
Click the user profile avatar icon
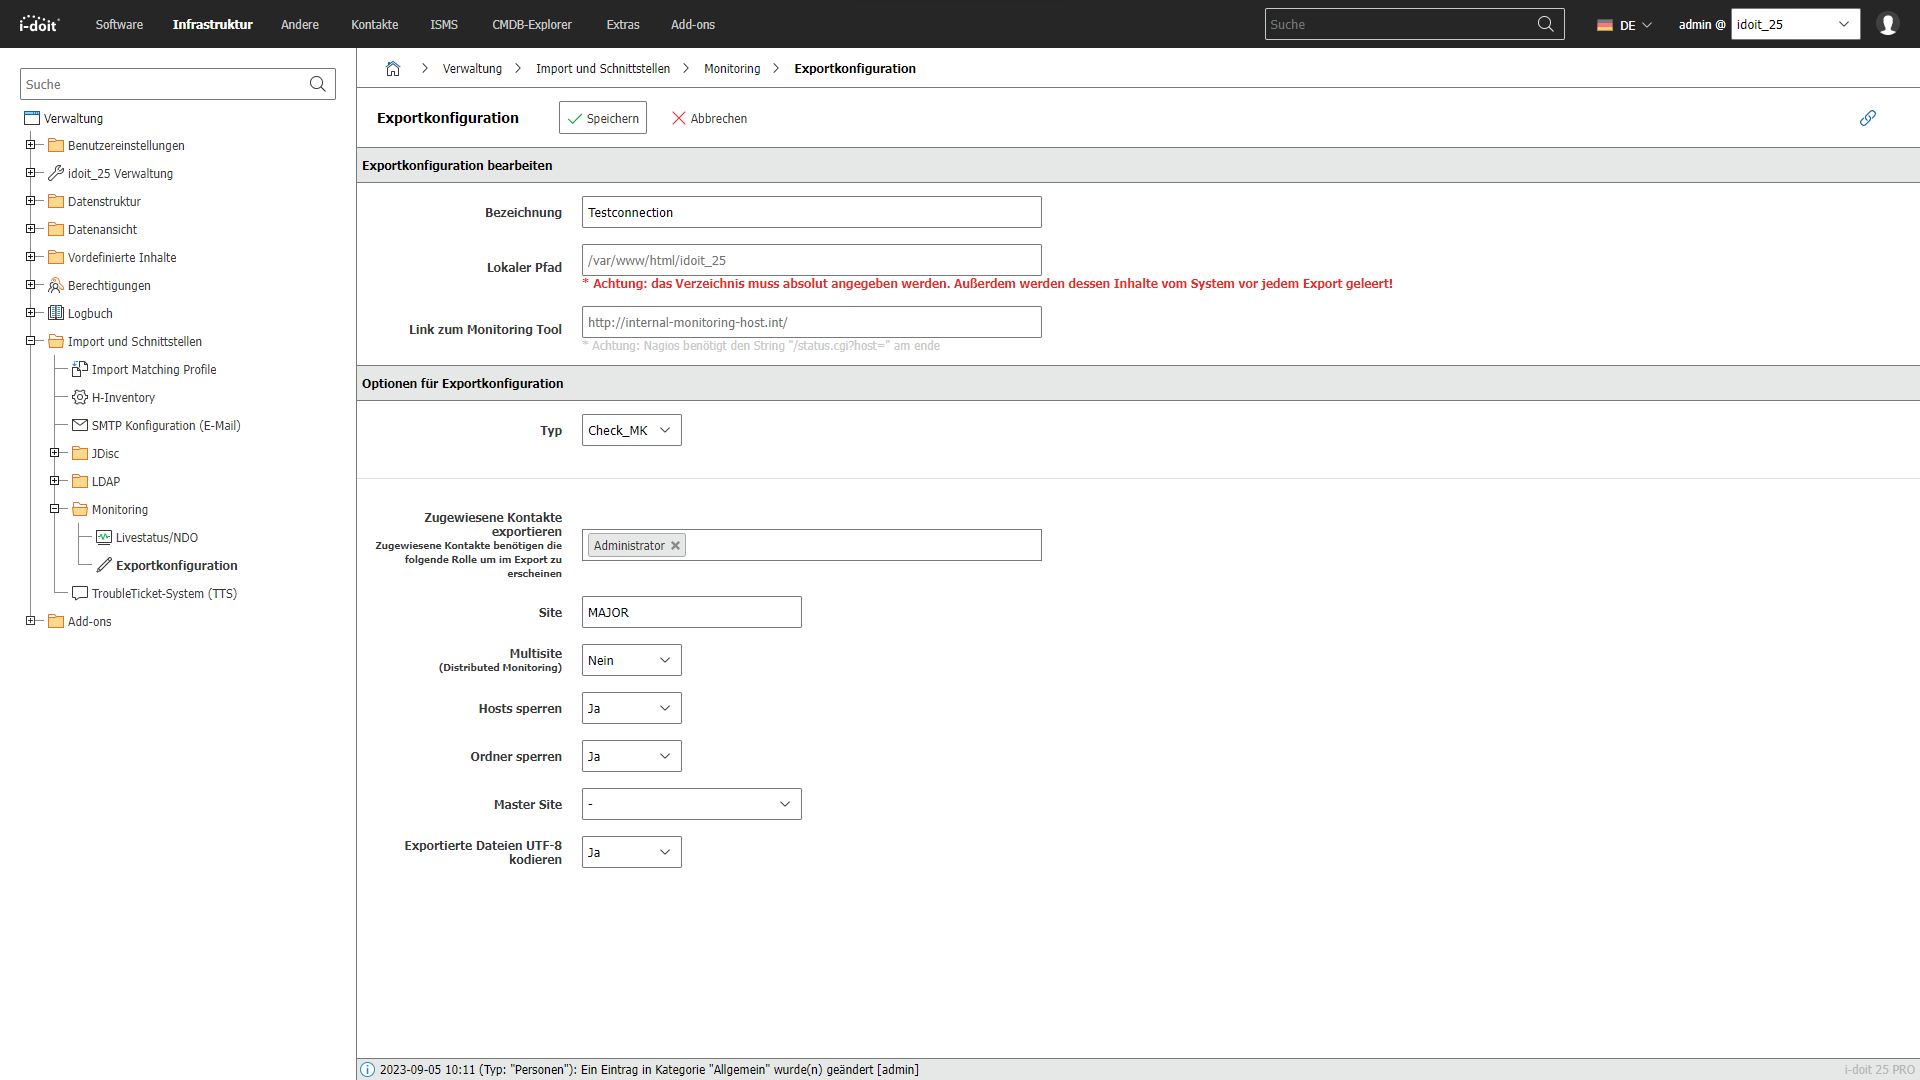click(x=1887, y=24)
